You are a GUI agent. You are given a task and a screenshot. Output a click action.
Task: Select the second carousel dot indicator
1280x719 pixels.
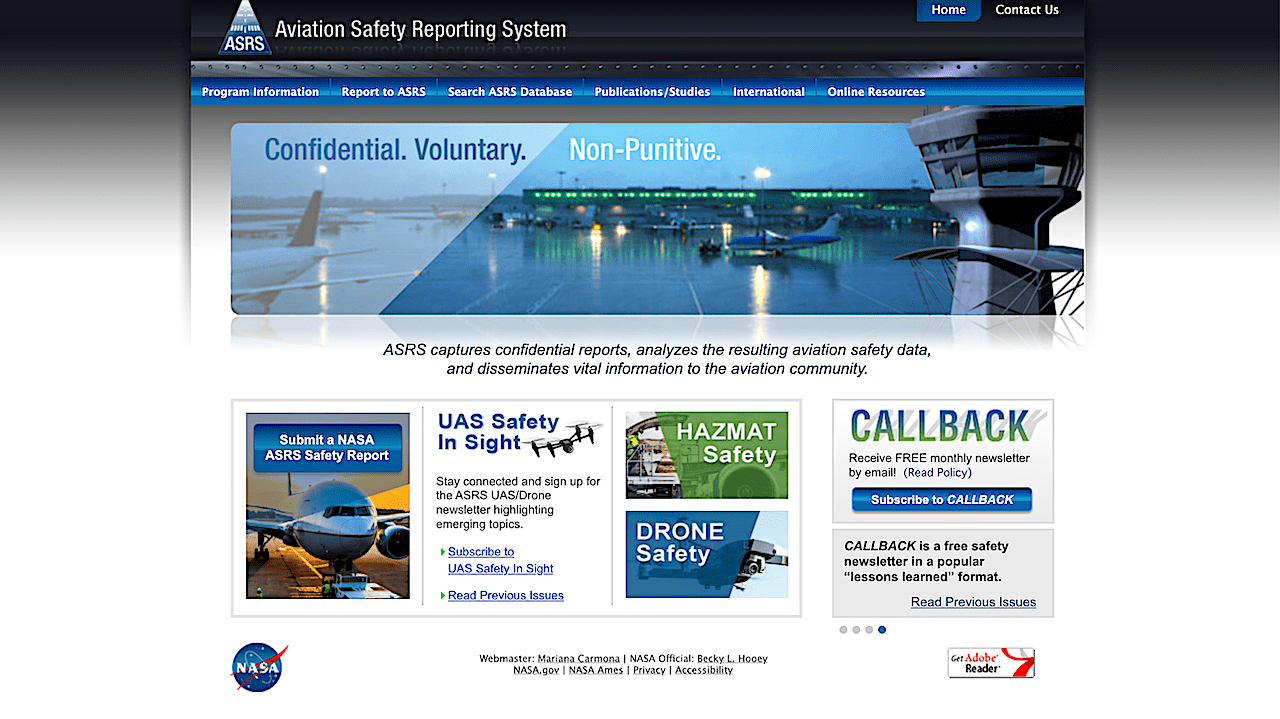point(856,630)
